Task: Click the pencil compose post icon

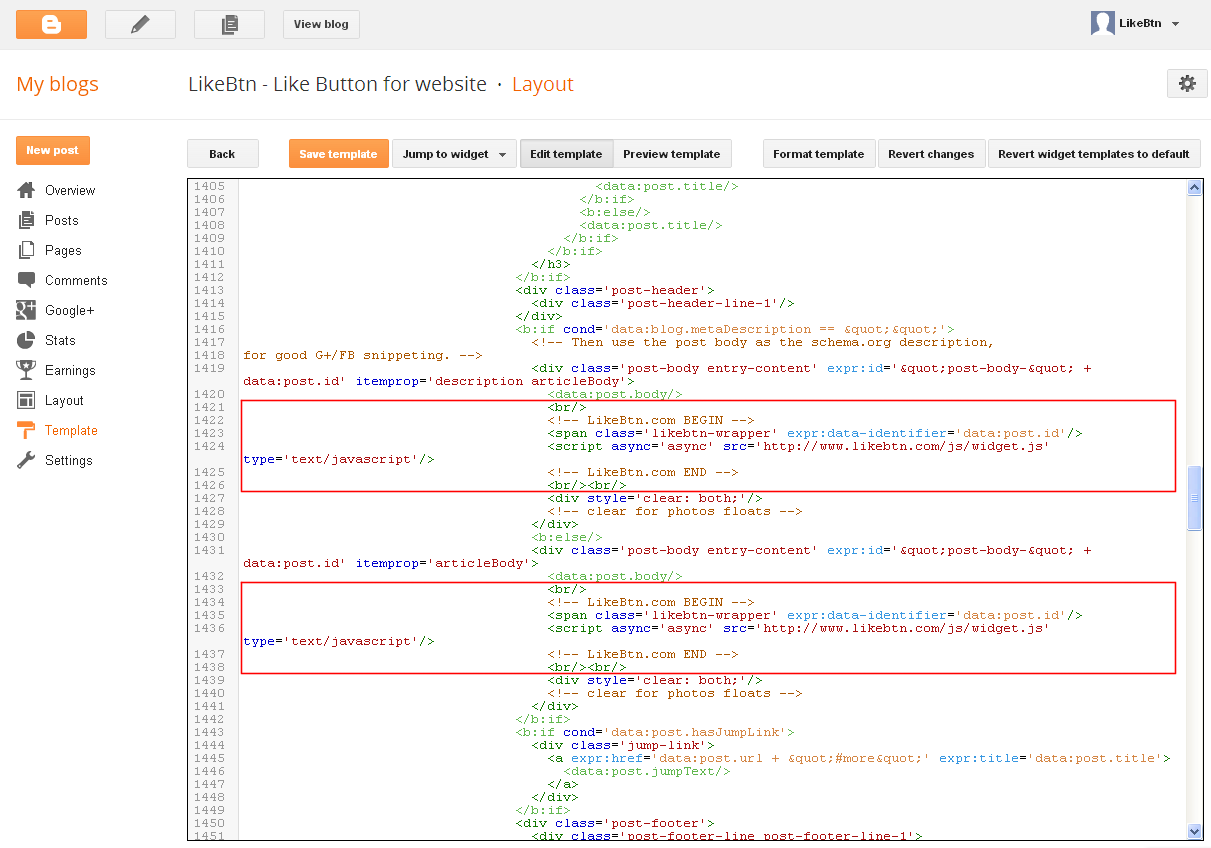Action: pyautogui.click(x=140, y=24)
